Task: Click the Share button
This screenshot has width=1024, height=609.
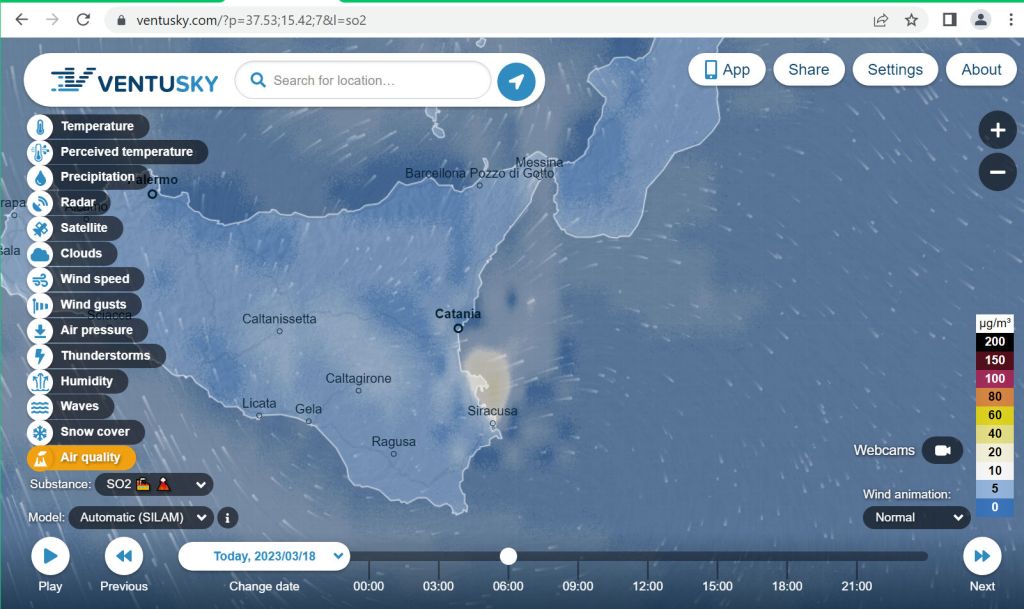Action: pyautogui.click(x=808, y=70)
